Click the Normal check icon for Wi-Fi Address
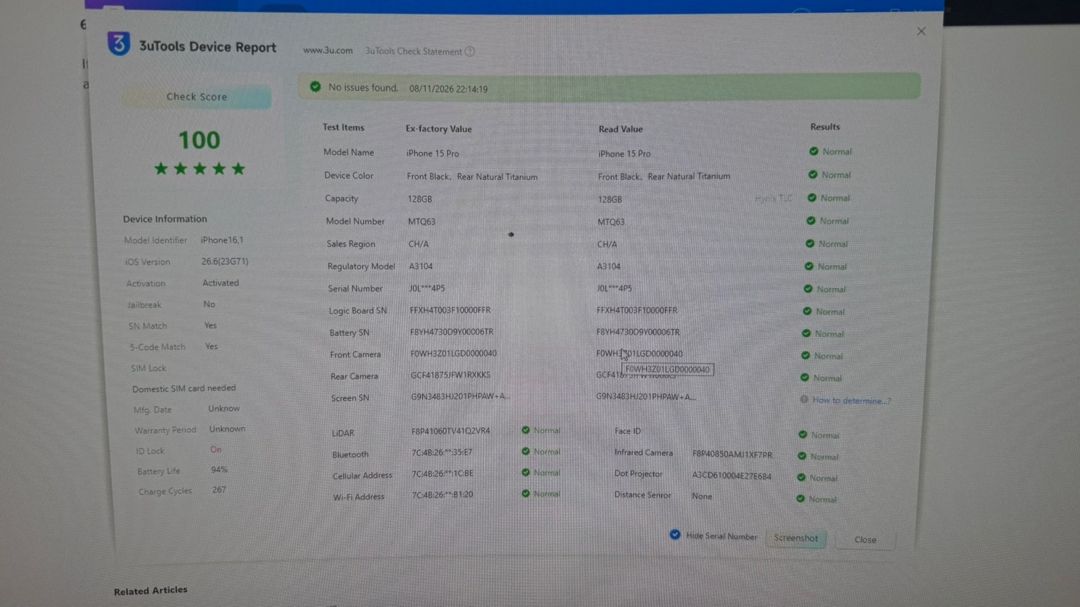The width and height of the screenshot is (1080, 607). (526, 493)
